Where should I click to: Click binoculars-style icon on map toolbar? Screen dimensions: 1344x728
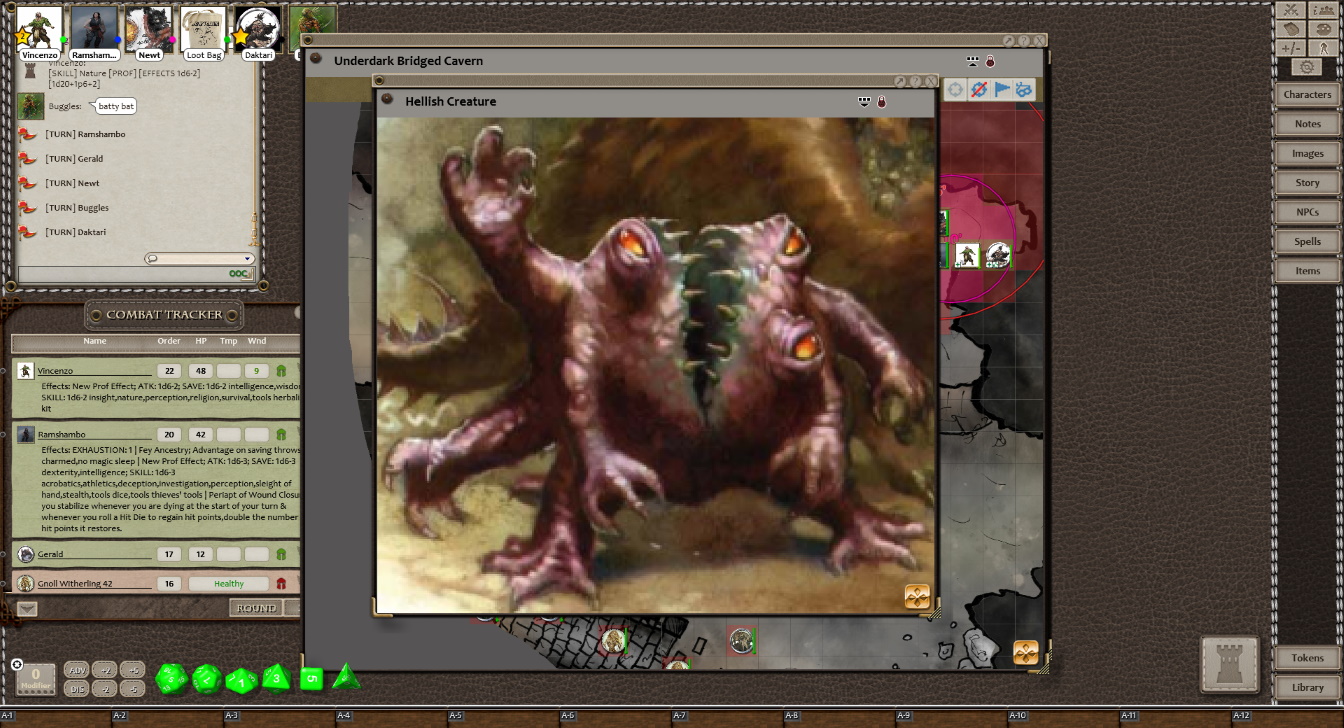(x=1024, y=90)
